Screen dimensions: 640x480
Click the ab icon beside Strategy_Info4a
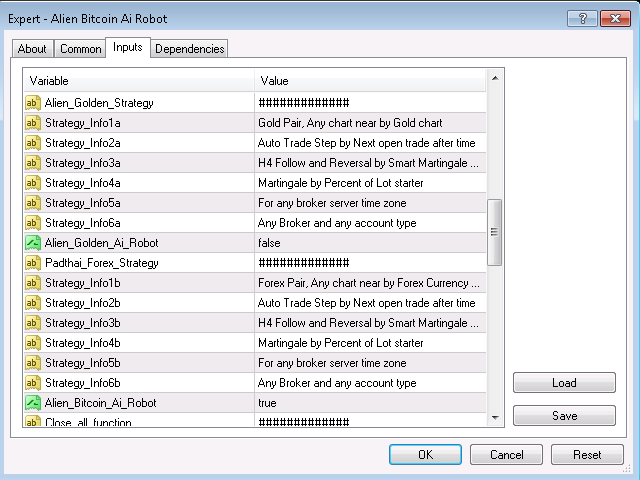33,183
